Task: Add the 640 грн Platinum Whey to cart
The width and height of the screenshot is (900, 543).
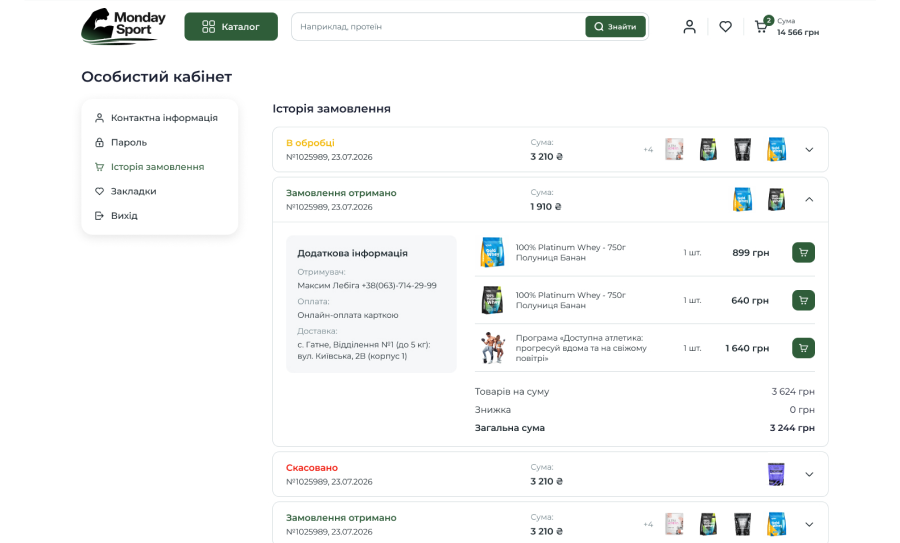Action: [804, 300]
